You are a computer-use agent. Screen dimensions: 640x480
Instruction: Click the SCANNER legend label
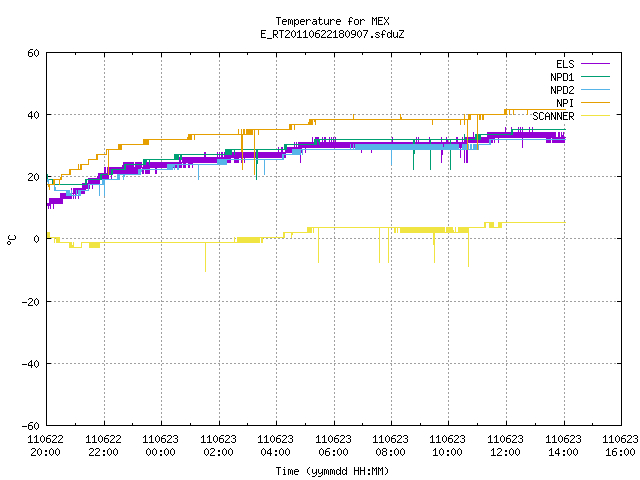point(553,116)
